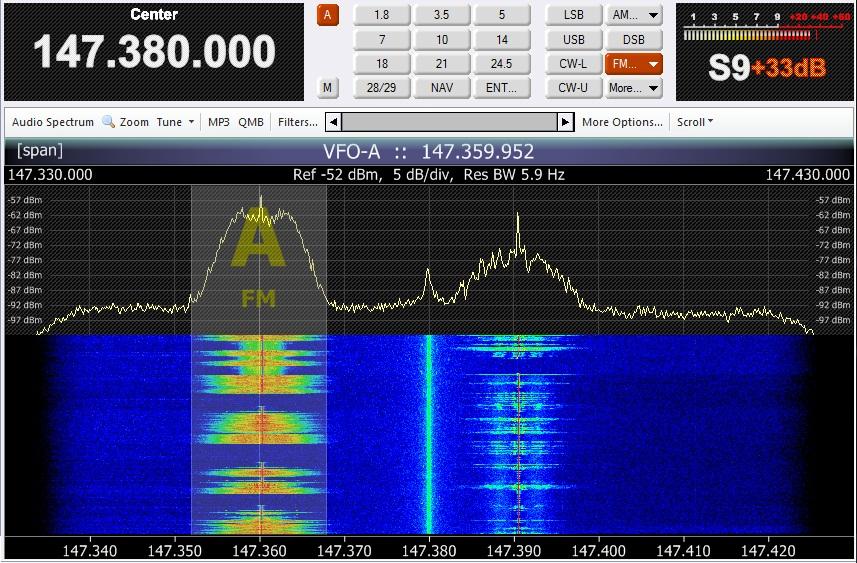
Task: Click the scrollbar right arrow
Action: tap(565, 122)
